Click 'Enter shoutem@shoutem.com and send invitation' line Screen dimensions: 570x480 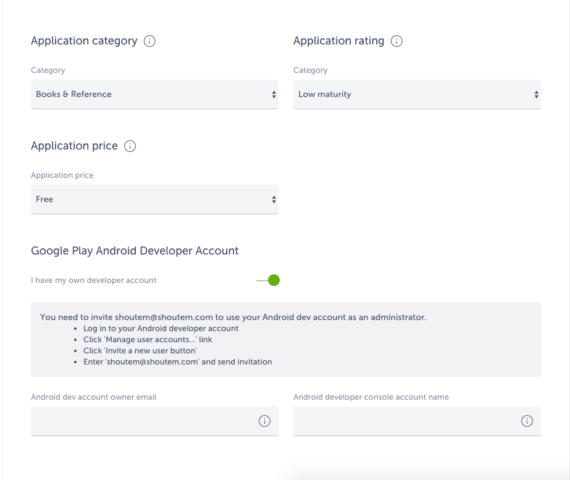point(178,362)
